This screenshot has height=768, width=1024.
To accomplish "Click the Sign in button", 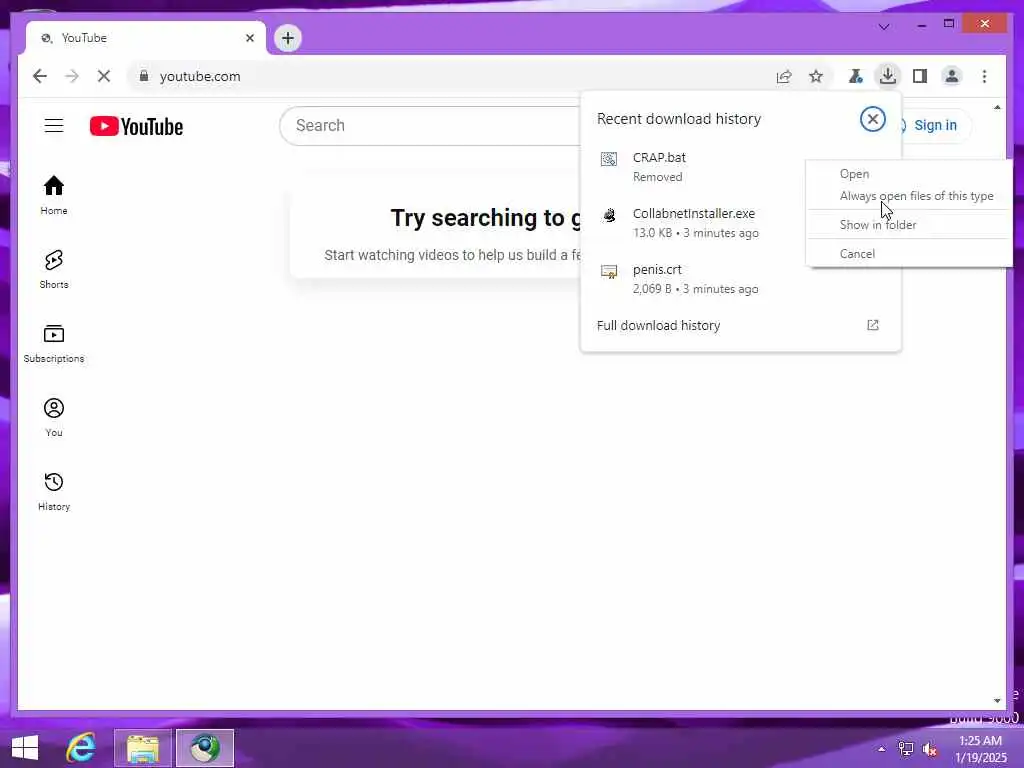I will point(935,125).
